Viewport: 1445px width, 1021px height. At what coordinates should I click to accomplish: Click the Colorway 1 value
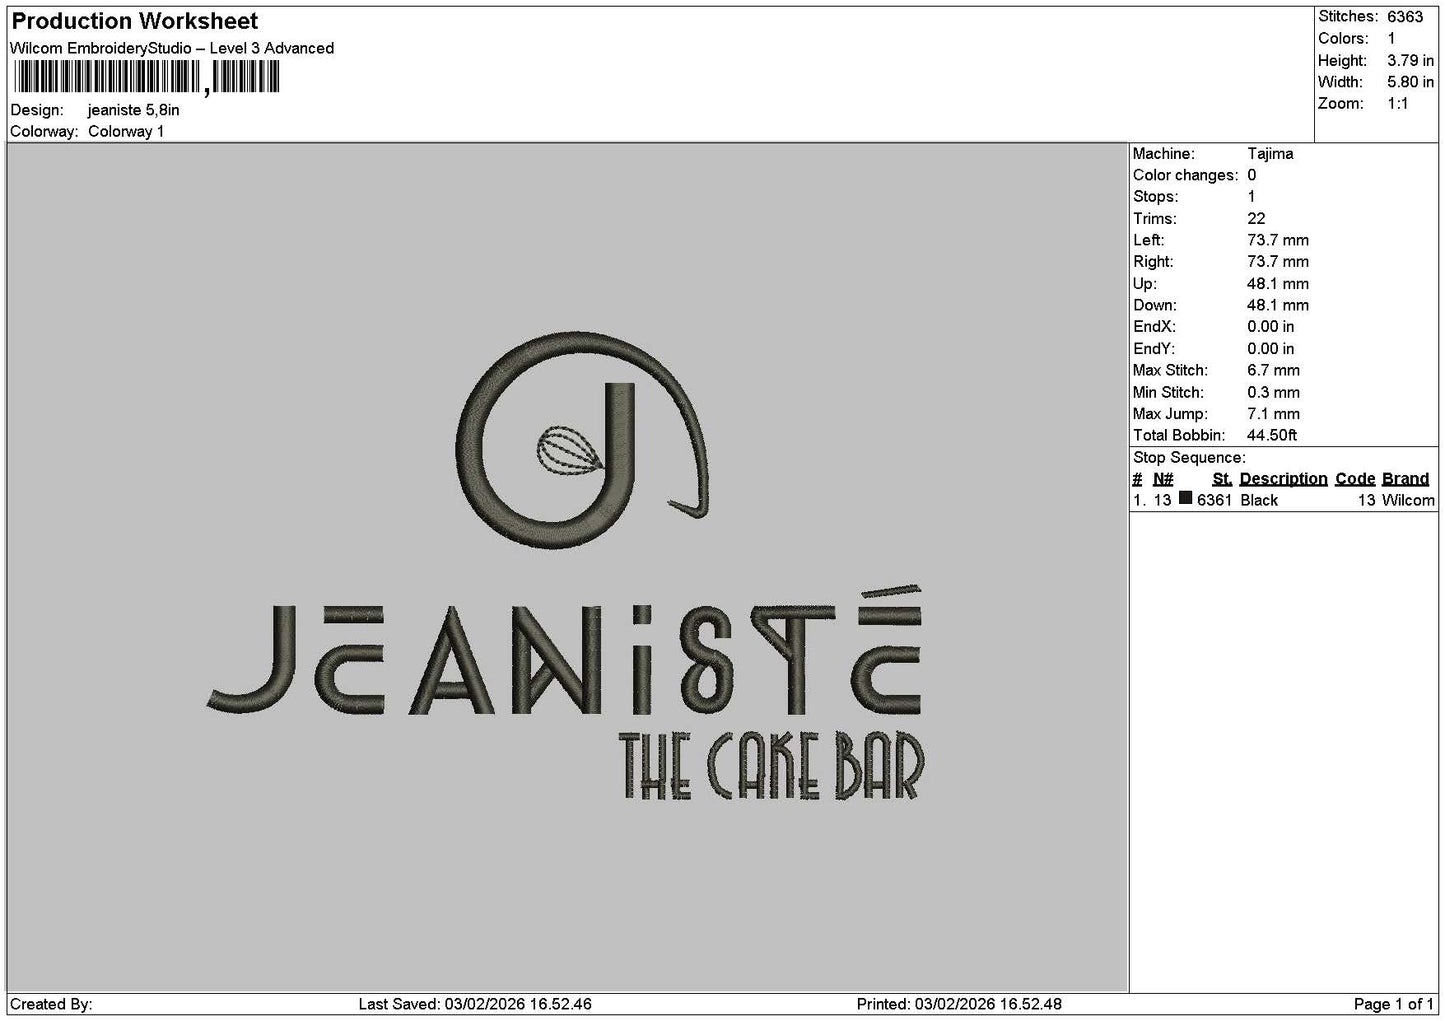(x=126, y=132)
